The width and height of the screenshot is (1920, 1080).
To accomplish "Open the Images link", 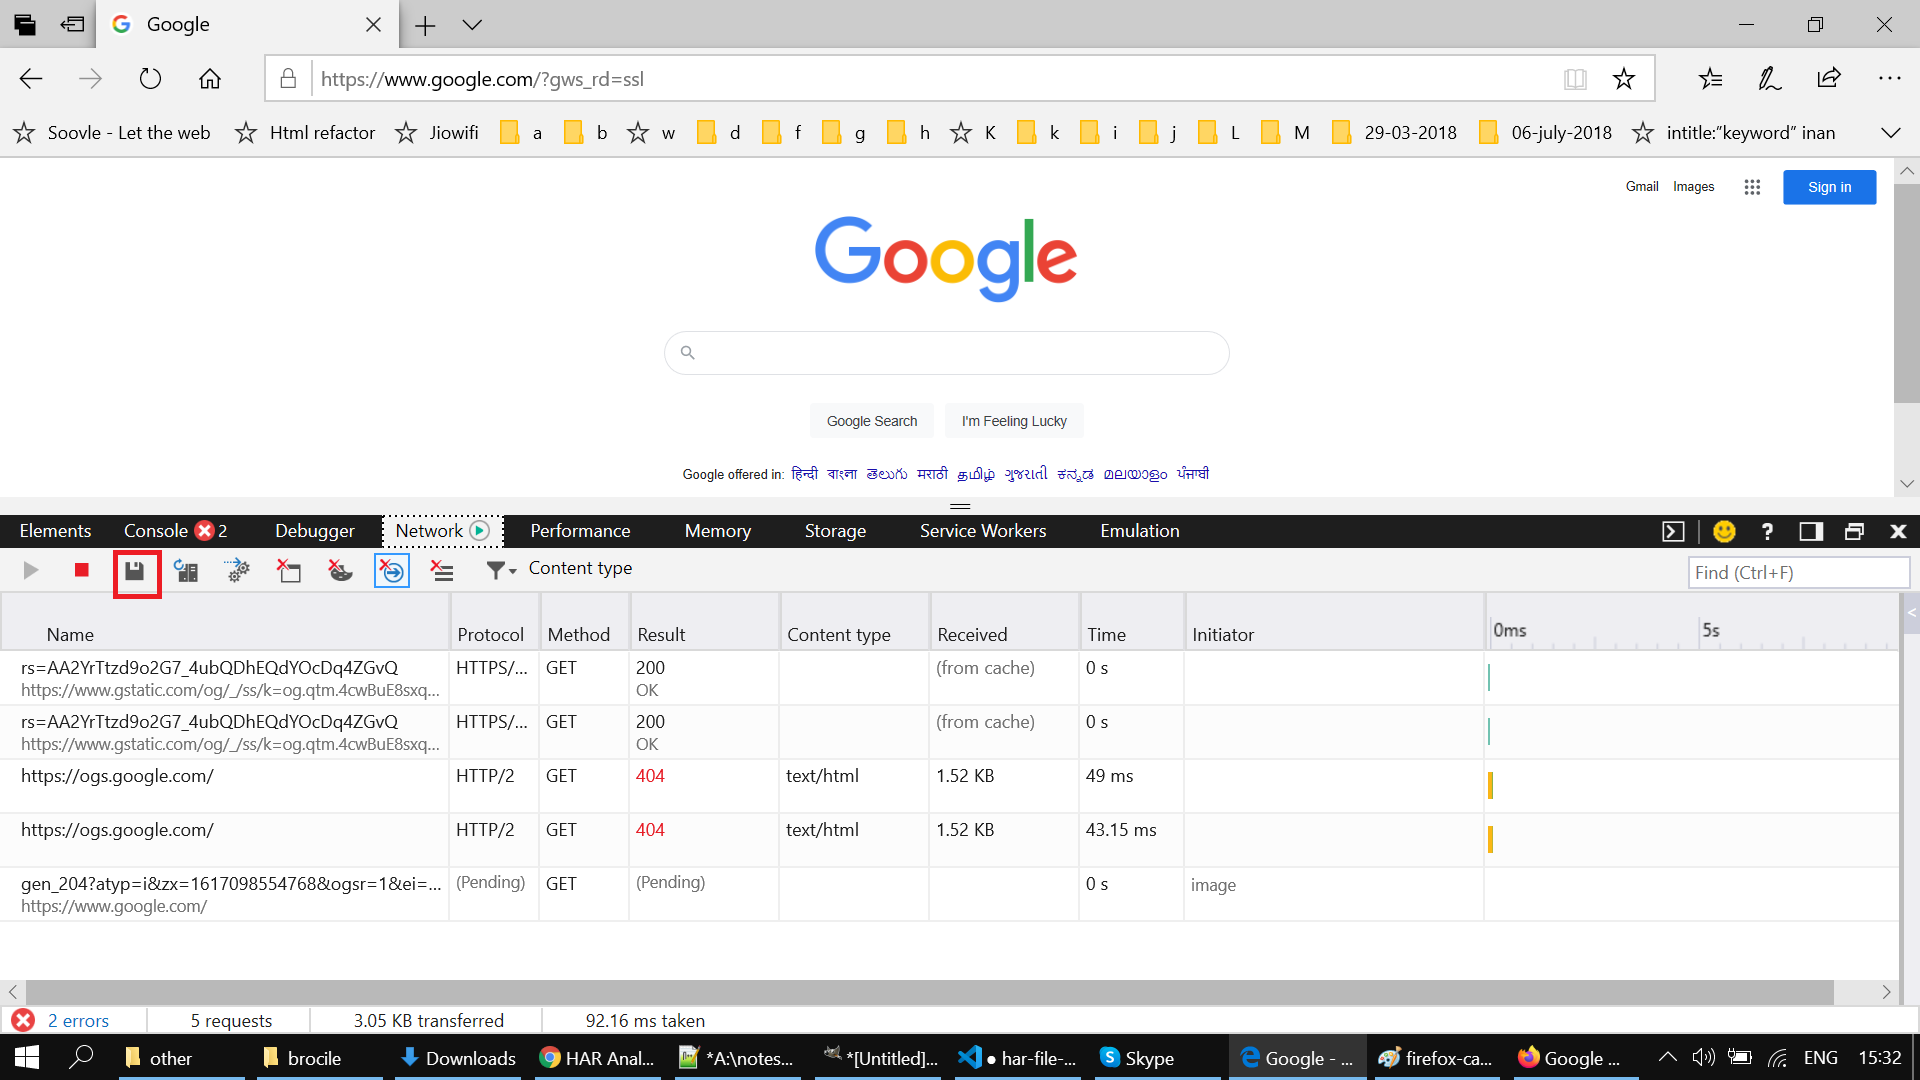I will (1693, 187).
